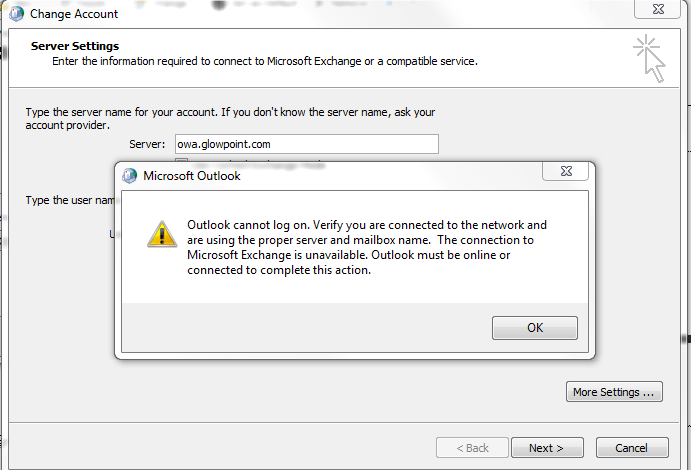The image size is (691, 470).
Task: Click the Microsoft Outlook dialog globe icon
Action: [x=129, y=176]
